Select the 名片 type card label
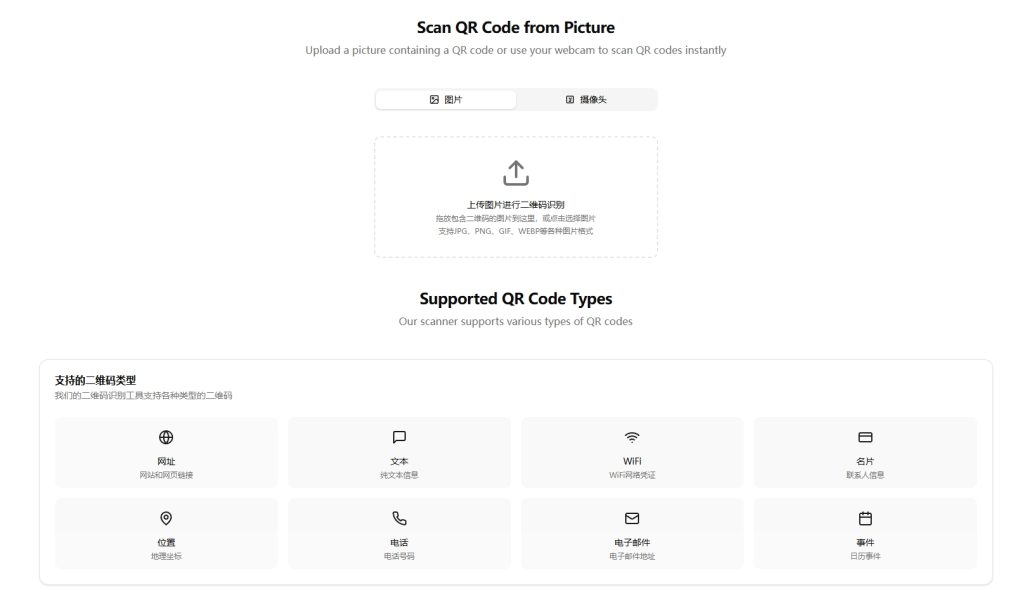The image size is (1024, 597). pos(865,462)
